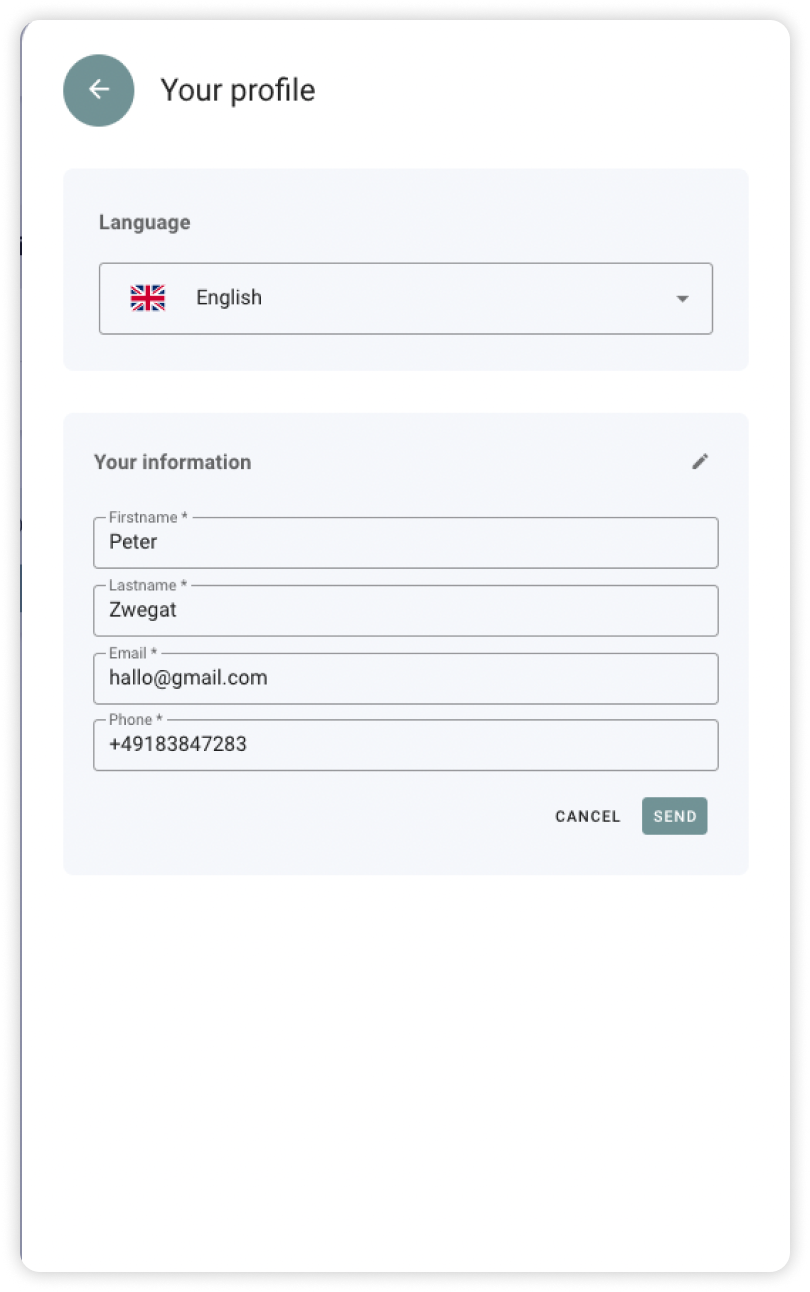Click the "Email *" floating label
Screen dimensions: 810x1292
133,653
